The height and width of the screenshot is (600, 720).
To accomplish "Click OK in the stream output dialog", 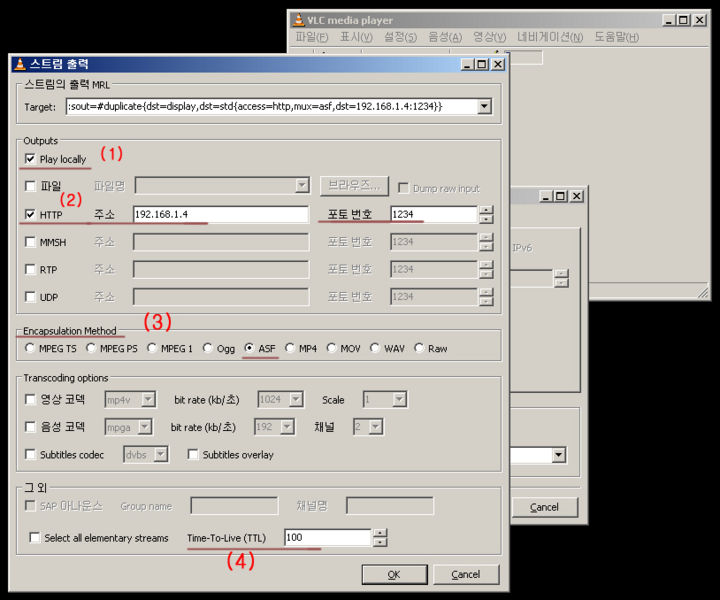I will coord(394,574).
